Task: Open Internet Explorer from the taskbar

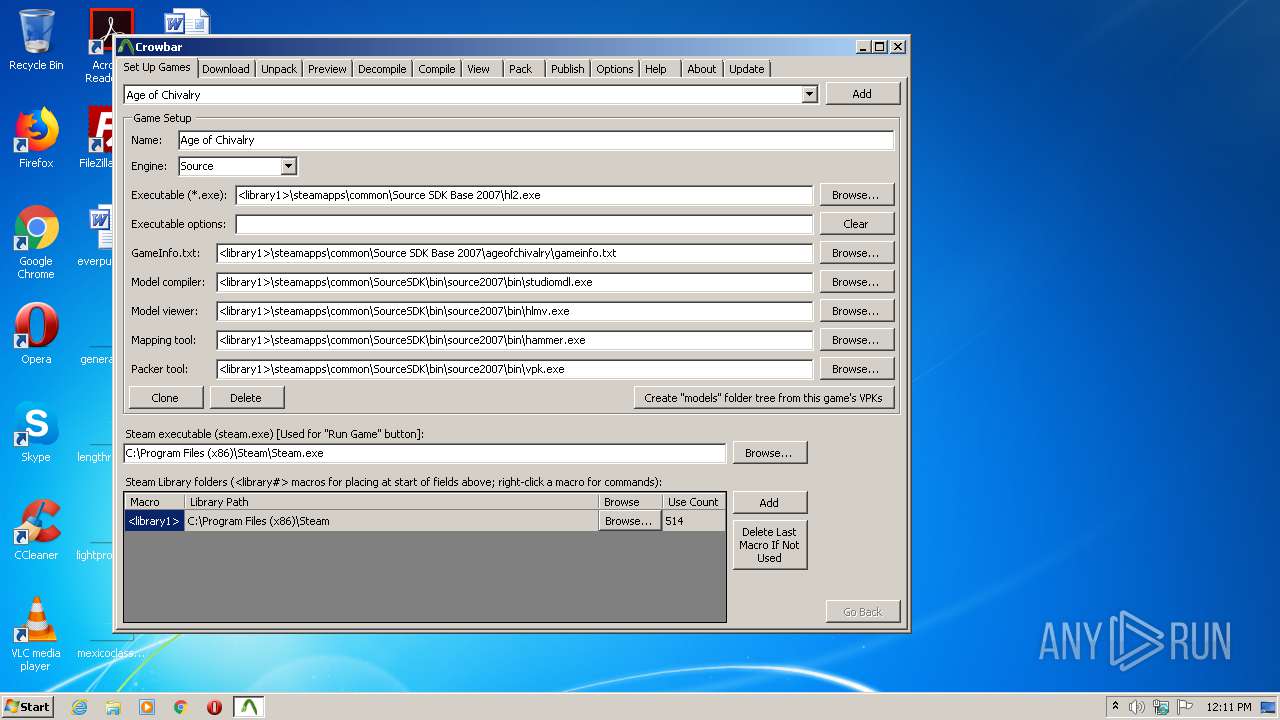Action: pos(79,707)
